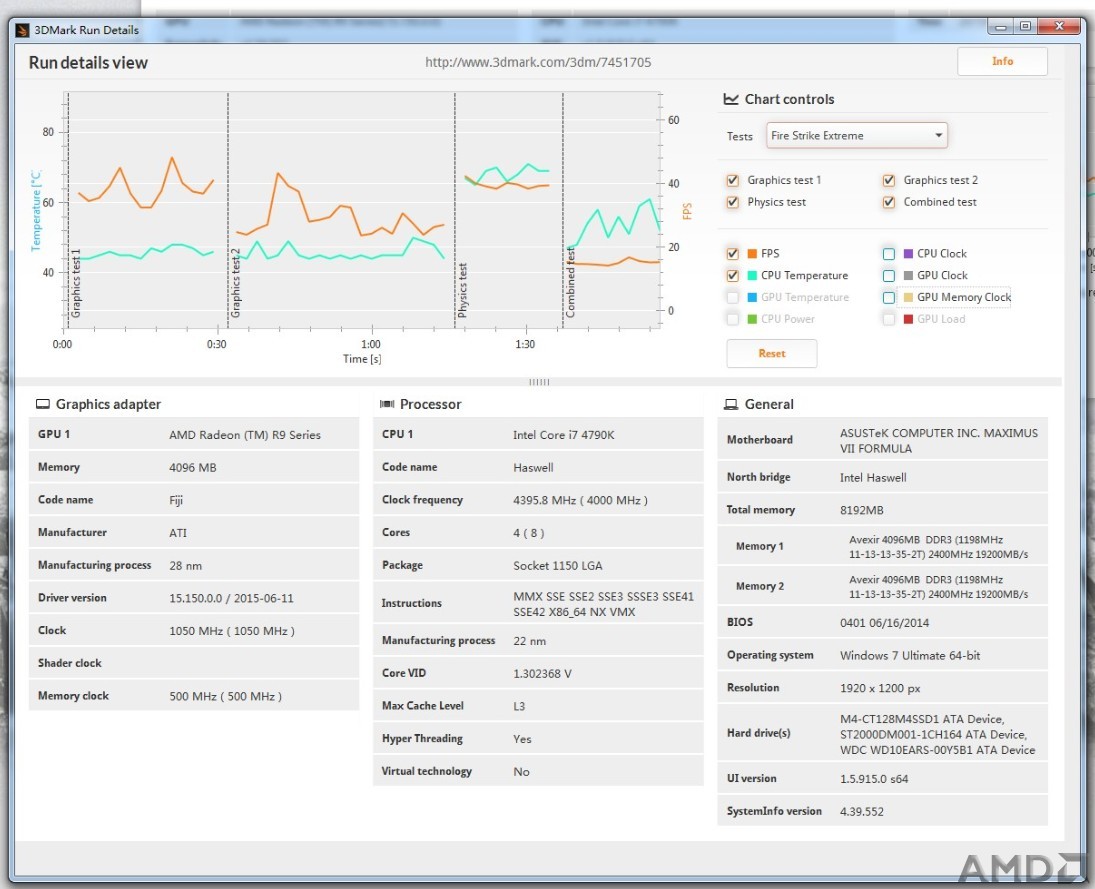The height and width of the screenshot is (889, 1095).
Task: Click SystemInfo version value '4.39.552'
Action: tap(862, 811)
